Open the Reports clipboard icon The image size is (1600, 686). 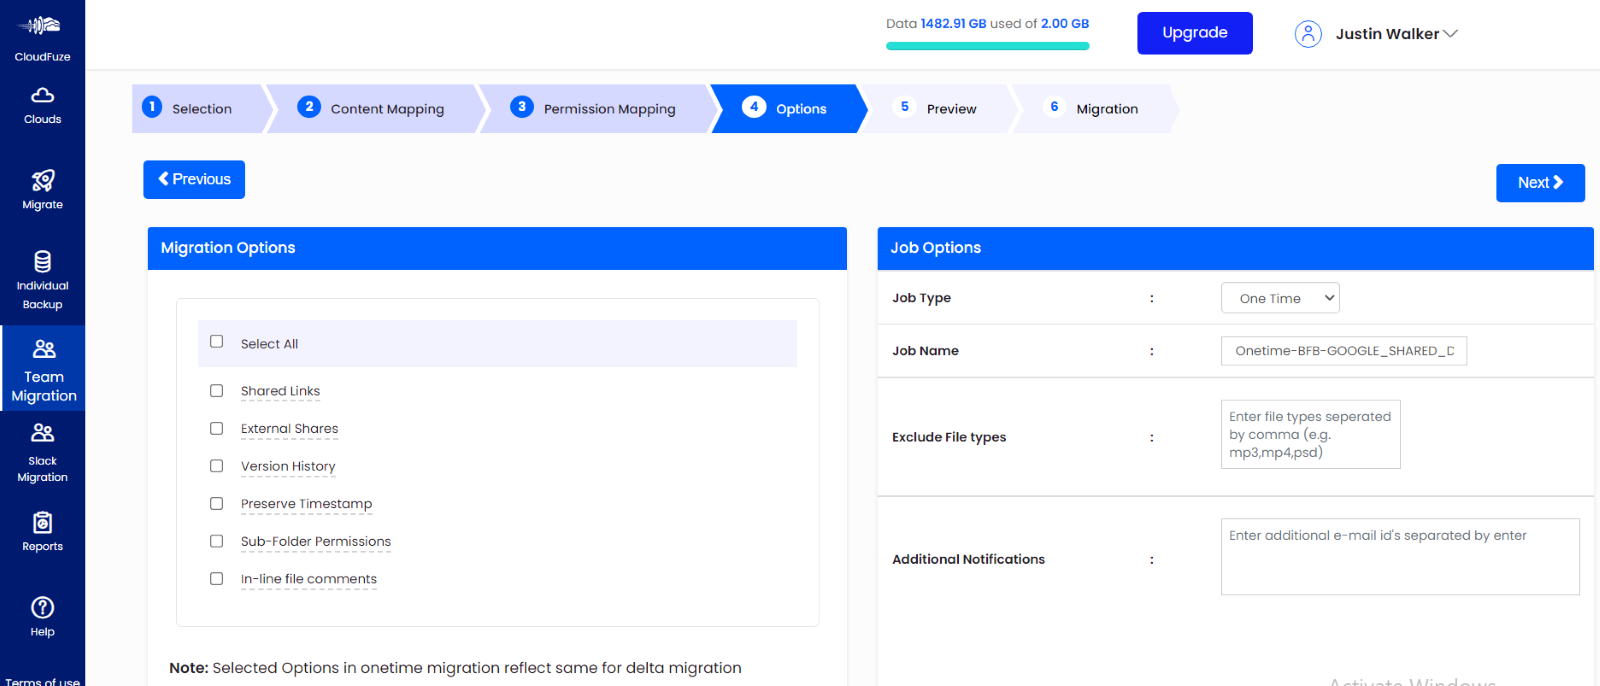click(42, 522)
